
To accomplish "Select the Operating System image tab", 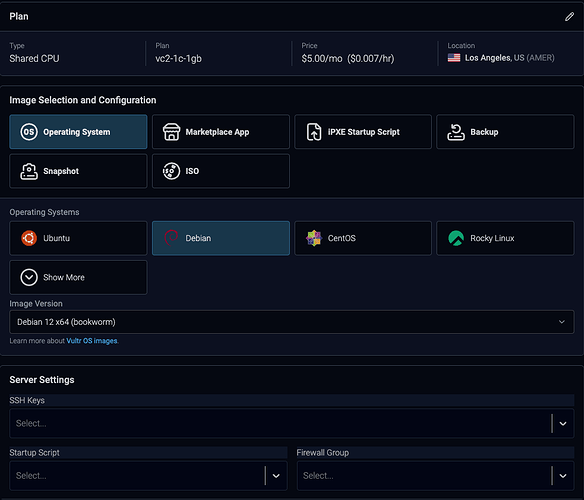I will pos(78,132).
